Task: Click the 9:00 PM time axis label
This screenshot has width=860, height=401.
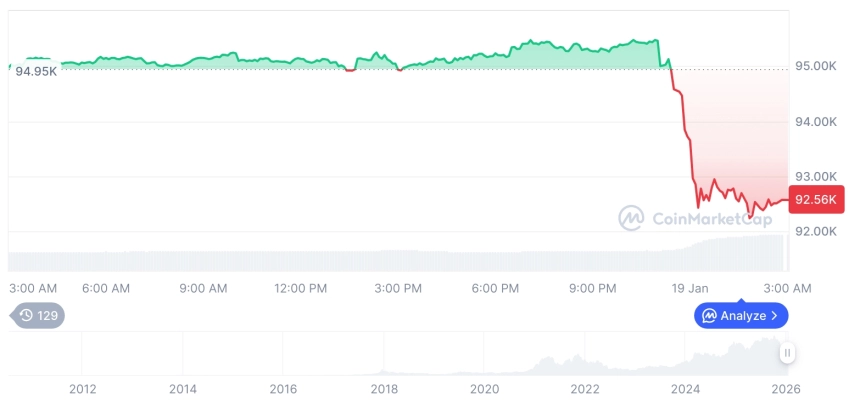Action: click(593, 288)
